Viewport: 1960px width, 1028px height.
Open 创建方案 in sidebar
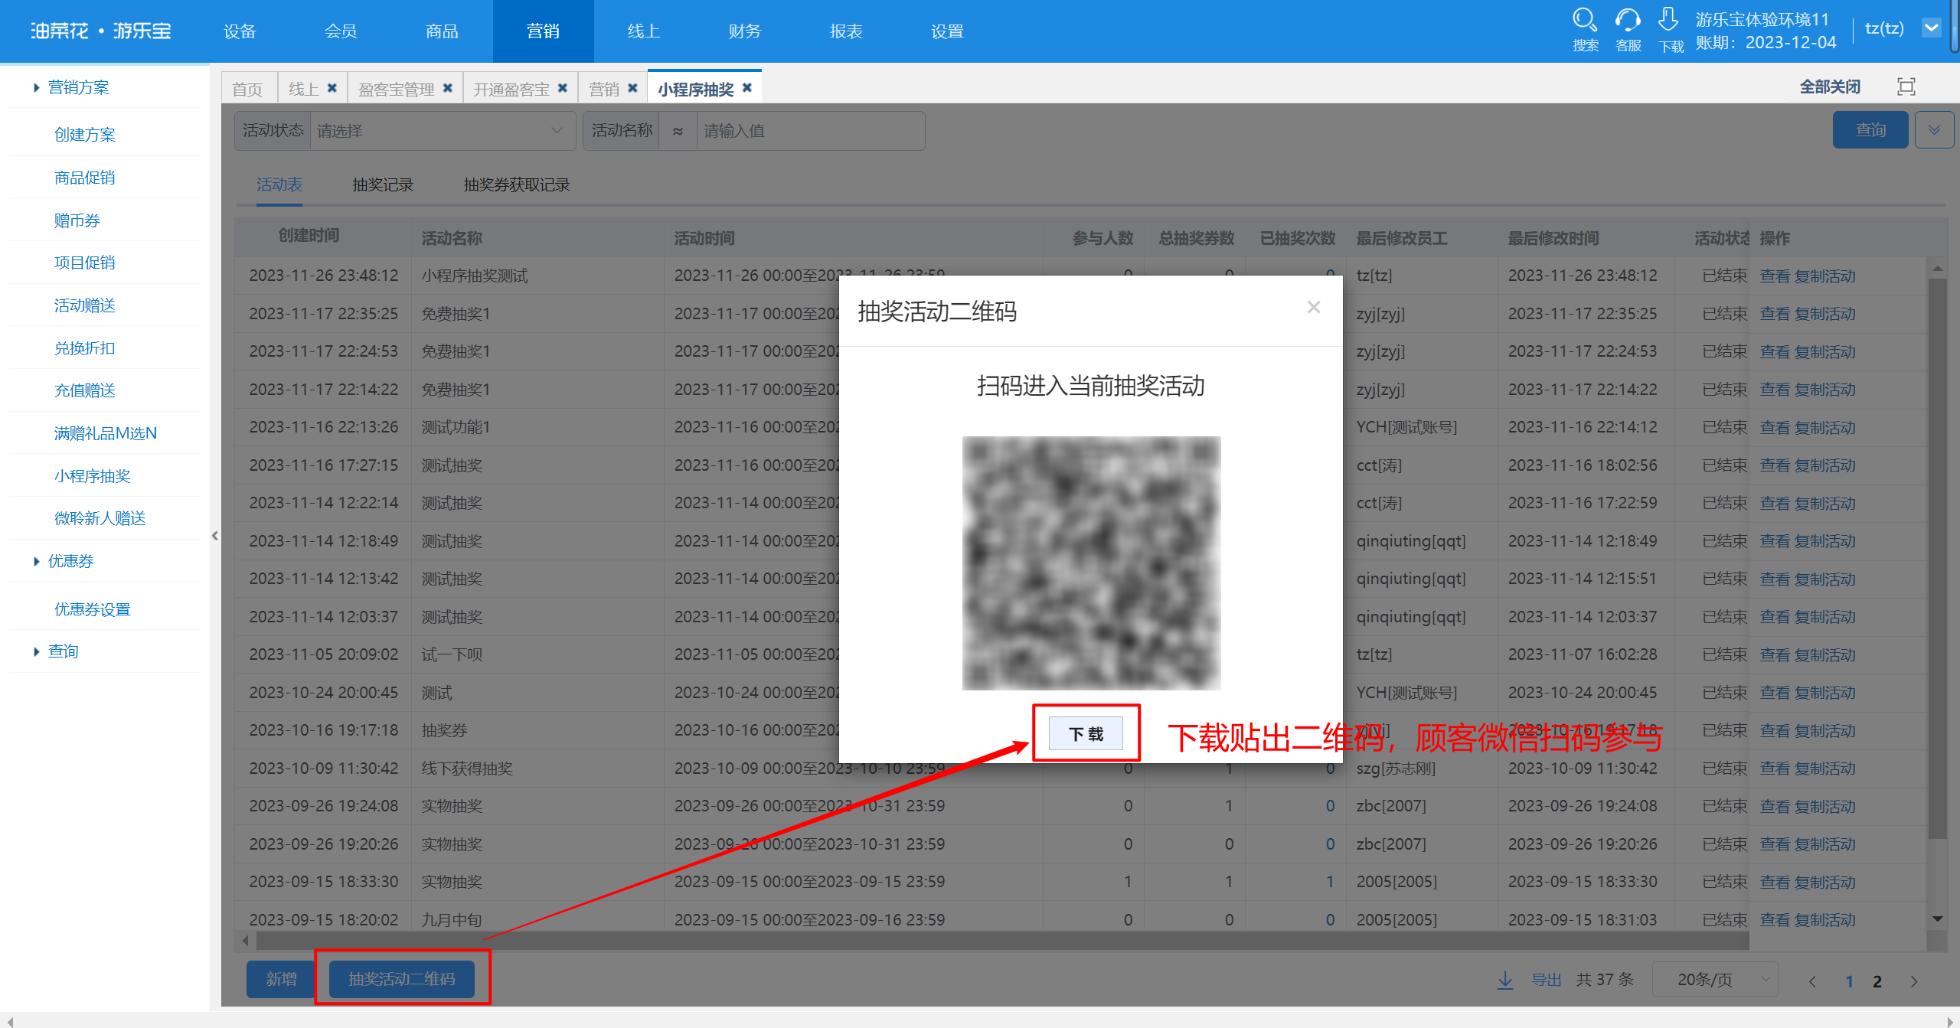pyautogui.click(x=85, y=134)
